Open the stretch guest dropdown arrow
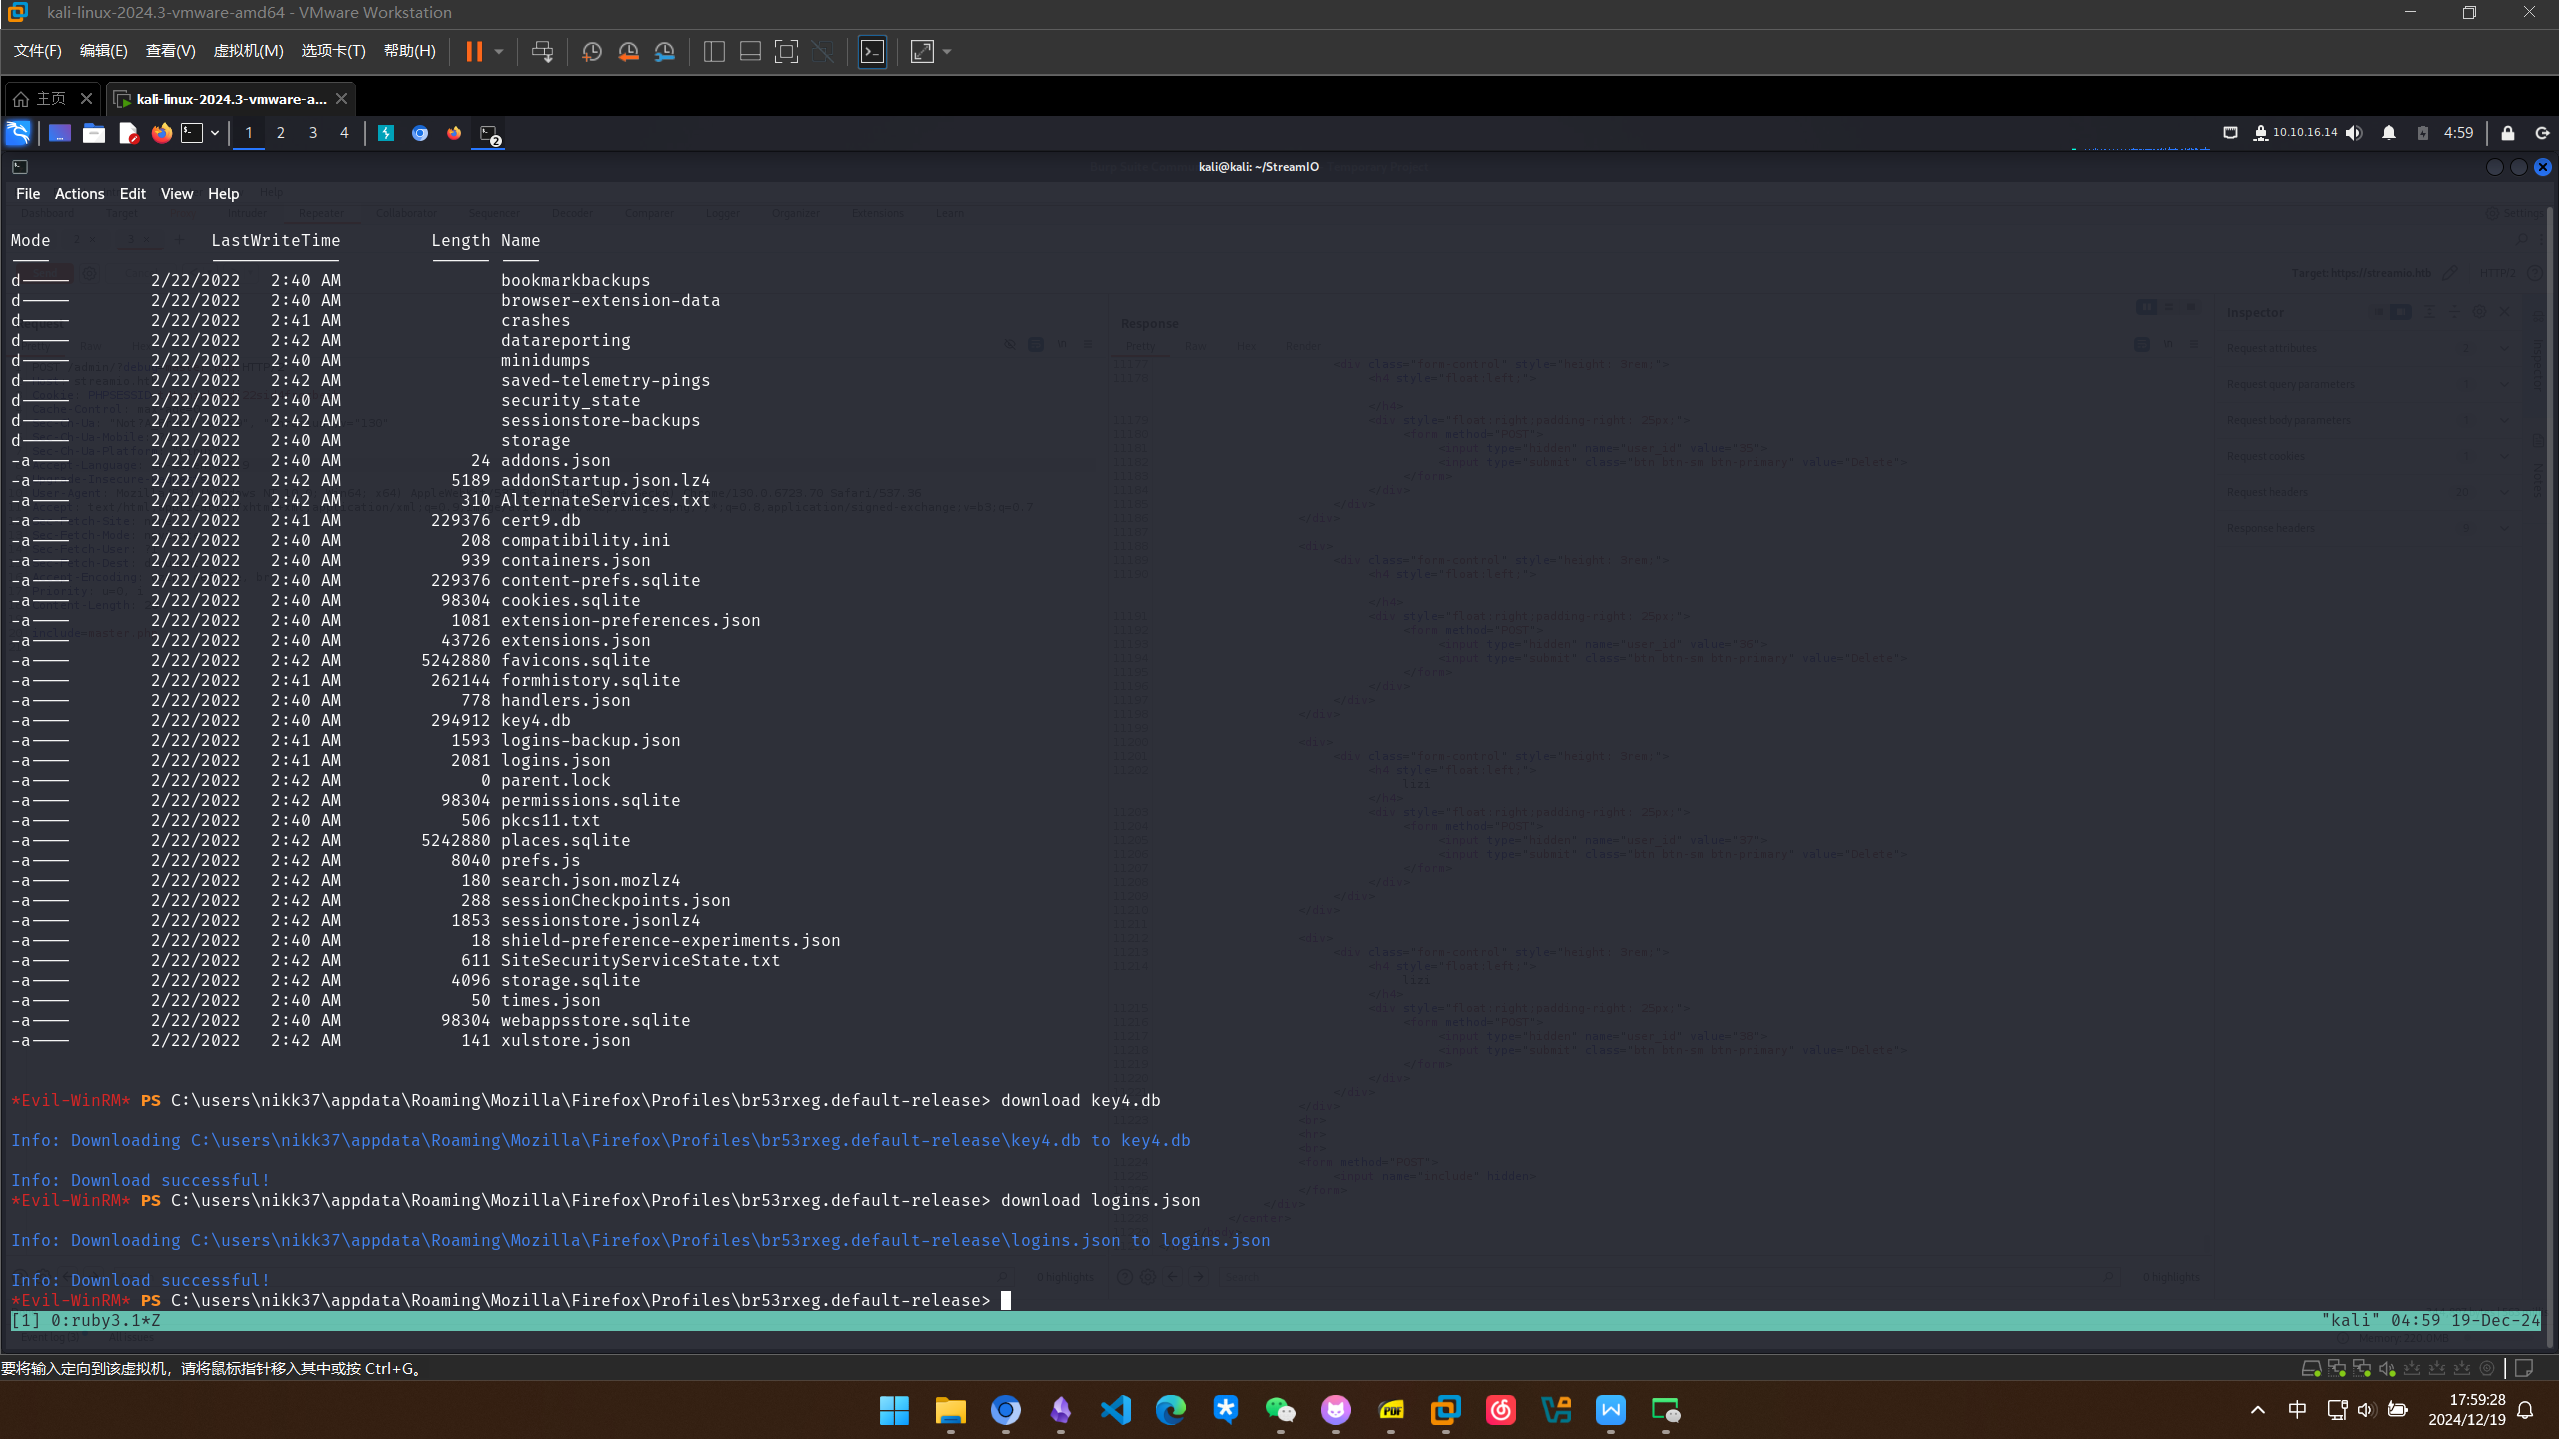Viewport: 2559px width, 1439px height. (x=947, y=52)
